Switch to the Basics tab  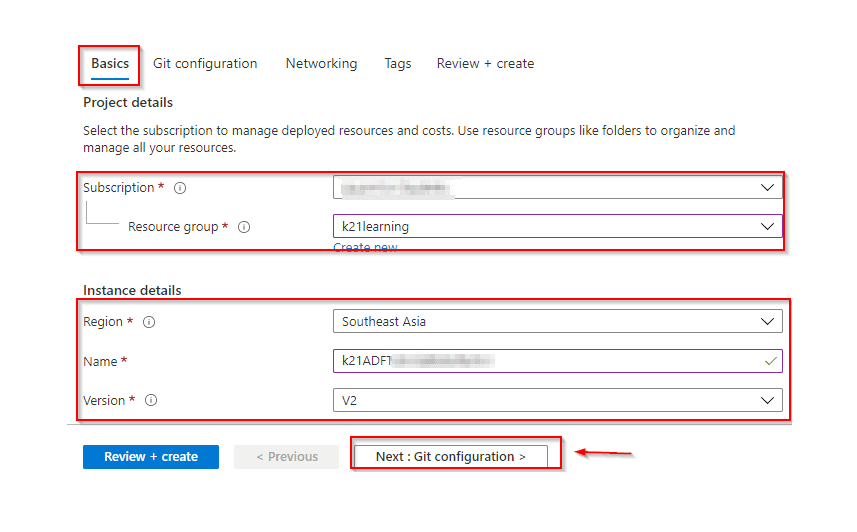tap(110, 63)
